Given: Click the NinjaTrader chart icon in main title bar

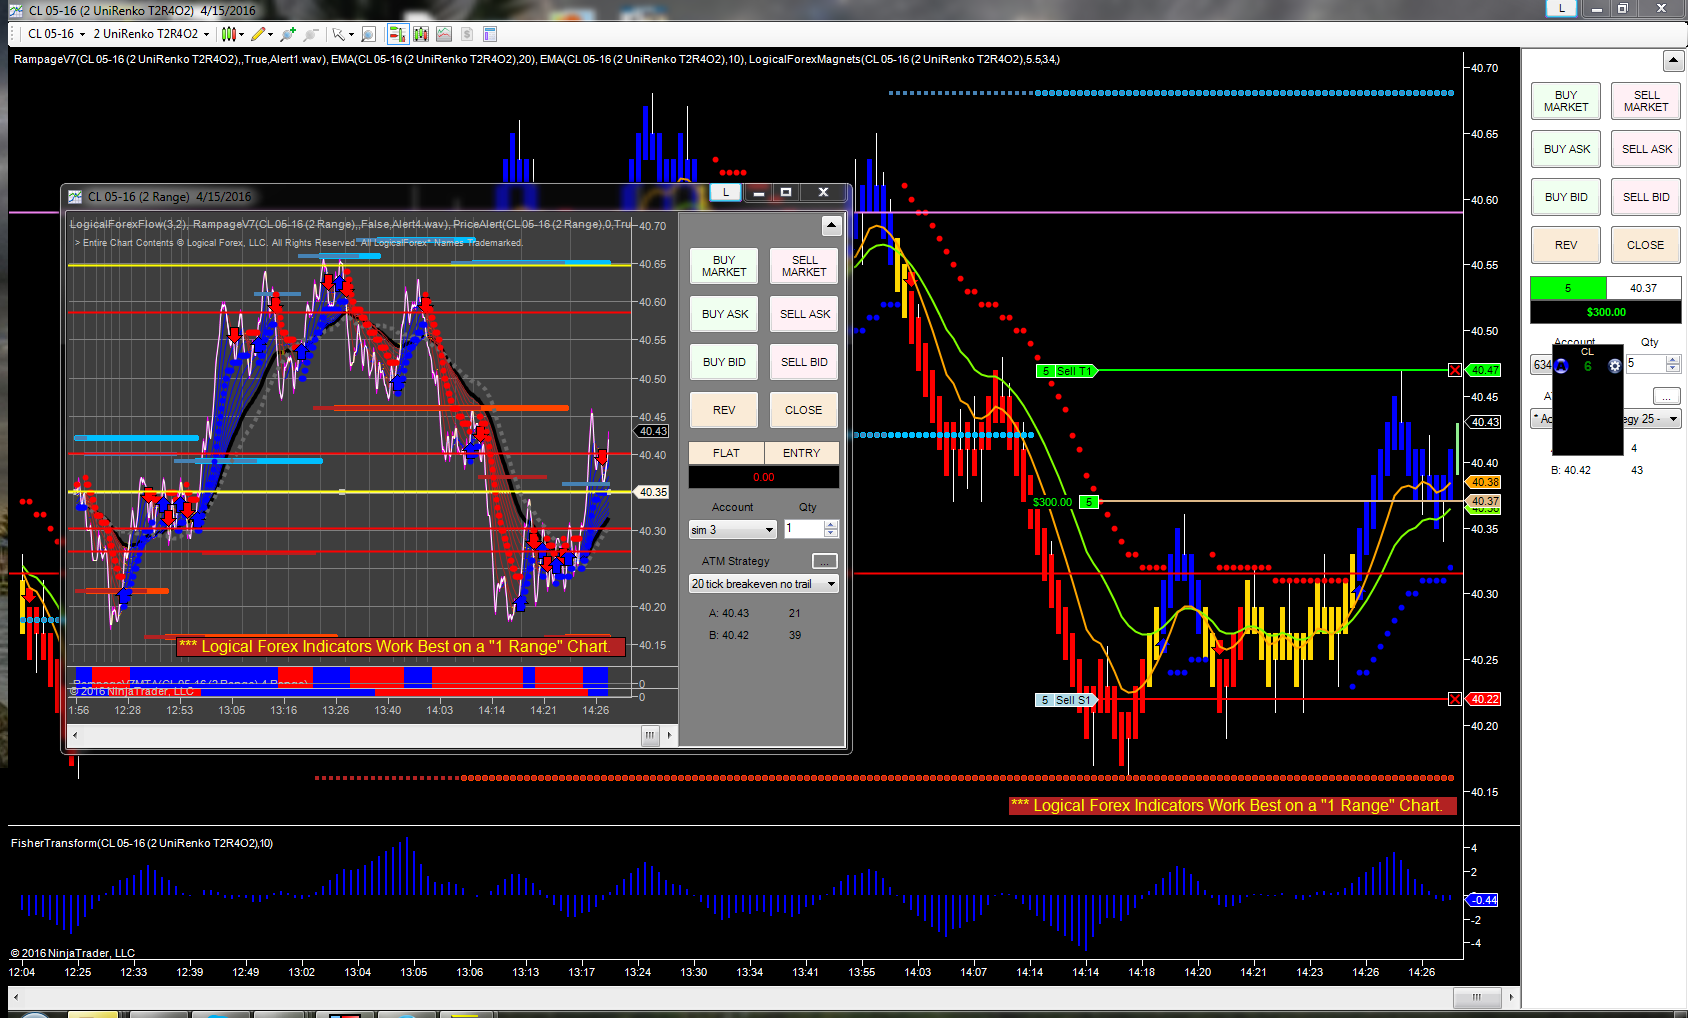Looking at the screenshot, I should pos(15,10).
